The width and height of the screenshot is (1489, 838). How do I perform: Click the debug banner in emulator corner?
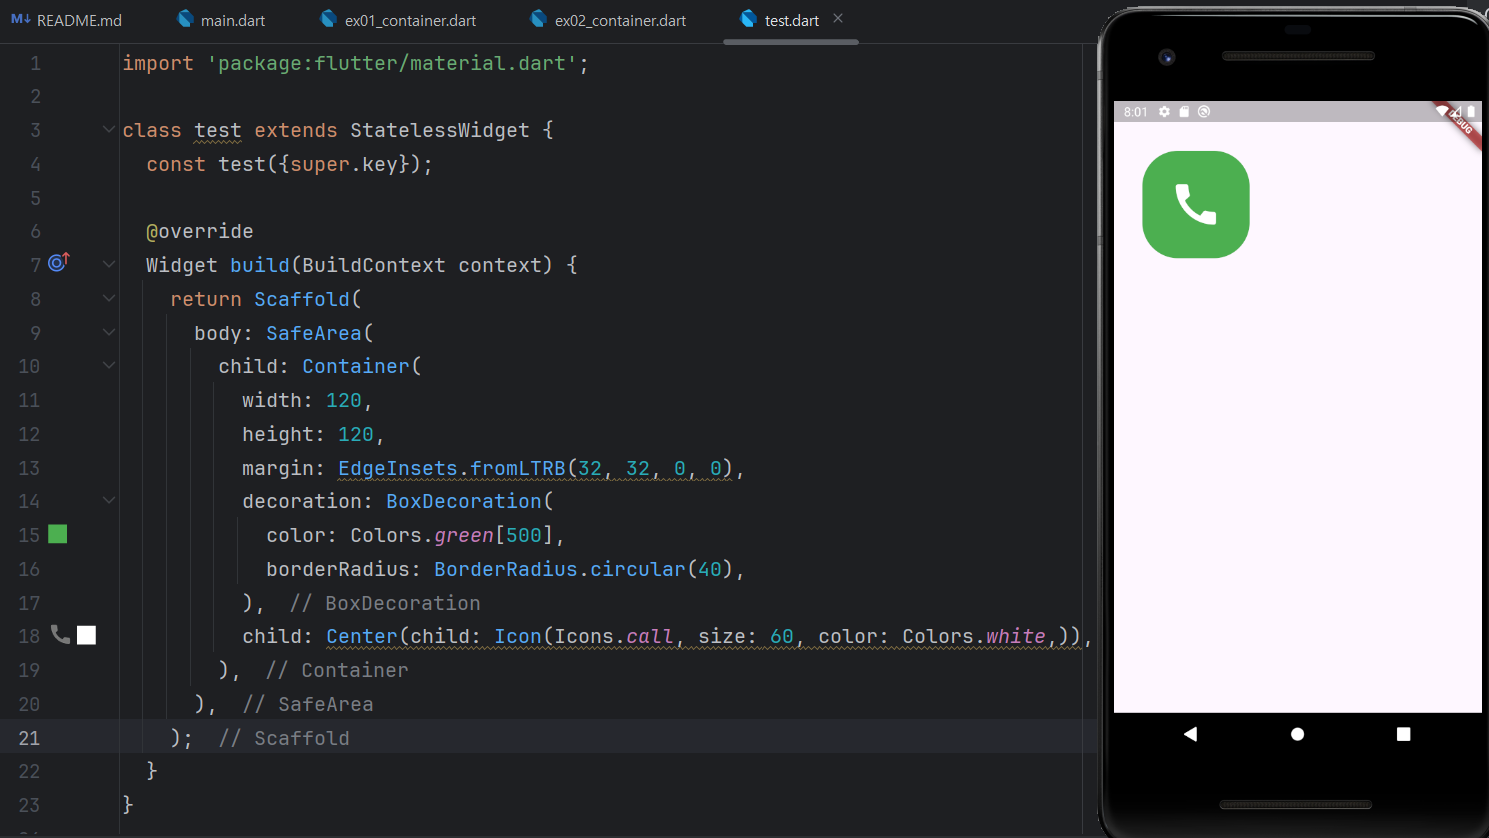point(1460,124)
